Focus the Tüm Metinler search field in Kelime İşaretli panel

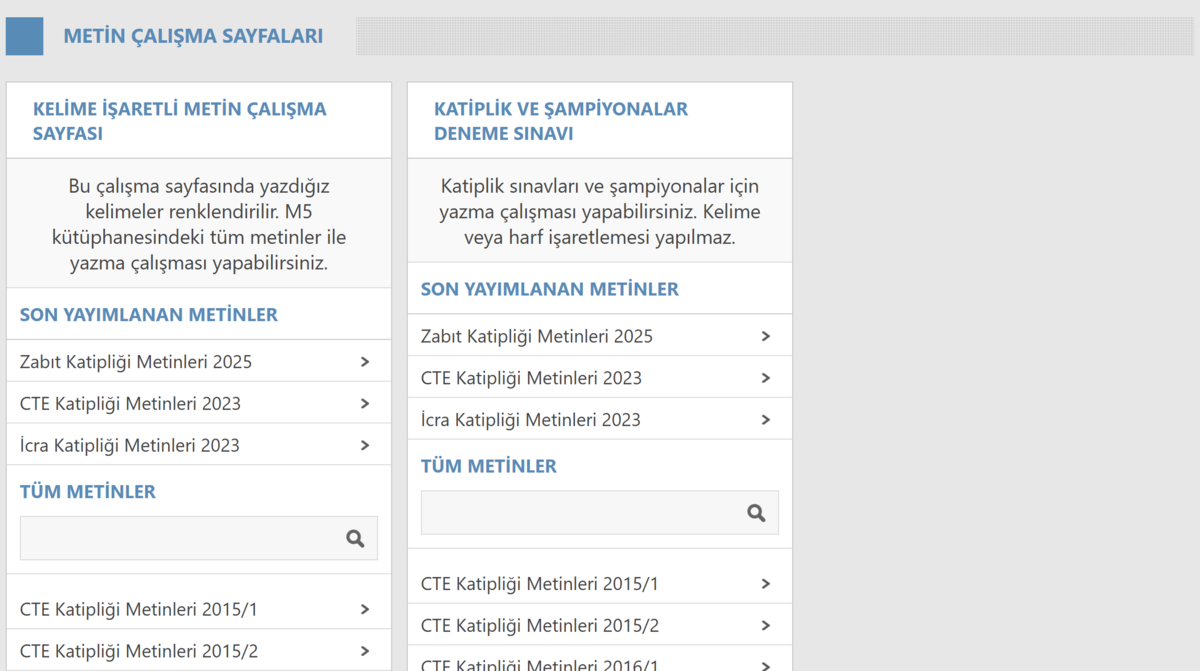199,538
